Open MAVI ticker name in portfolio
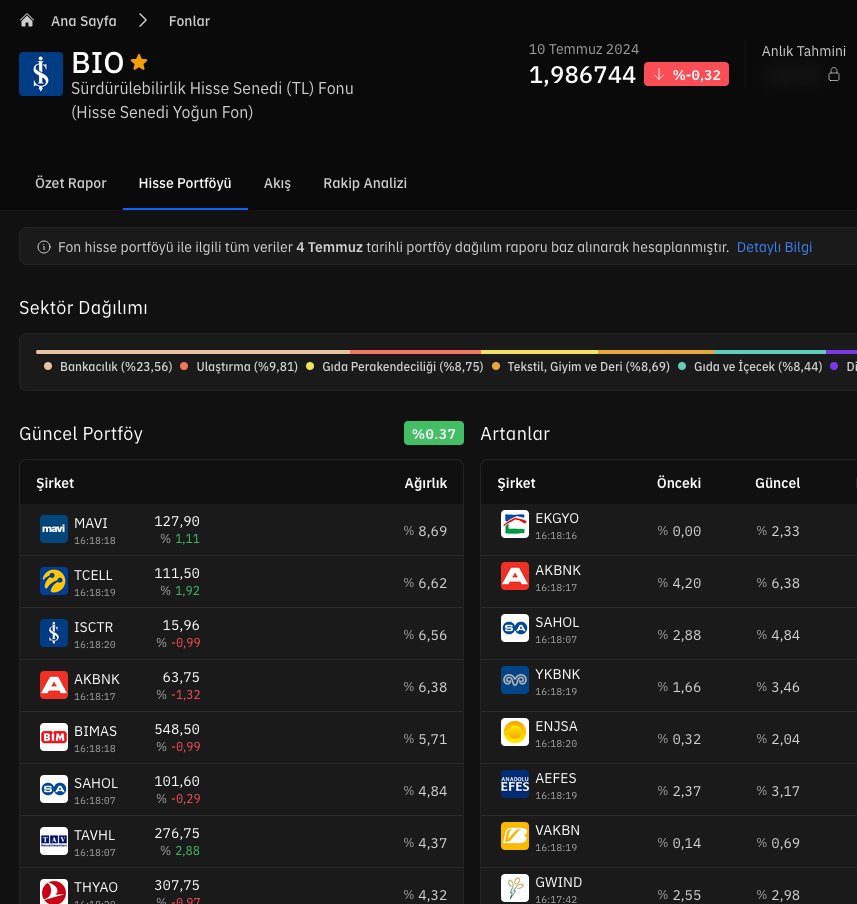 pyautogui.click(x=91, y=523)
